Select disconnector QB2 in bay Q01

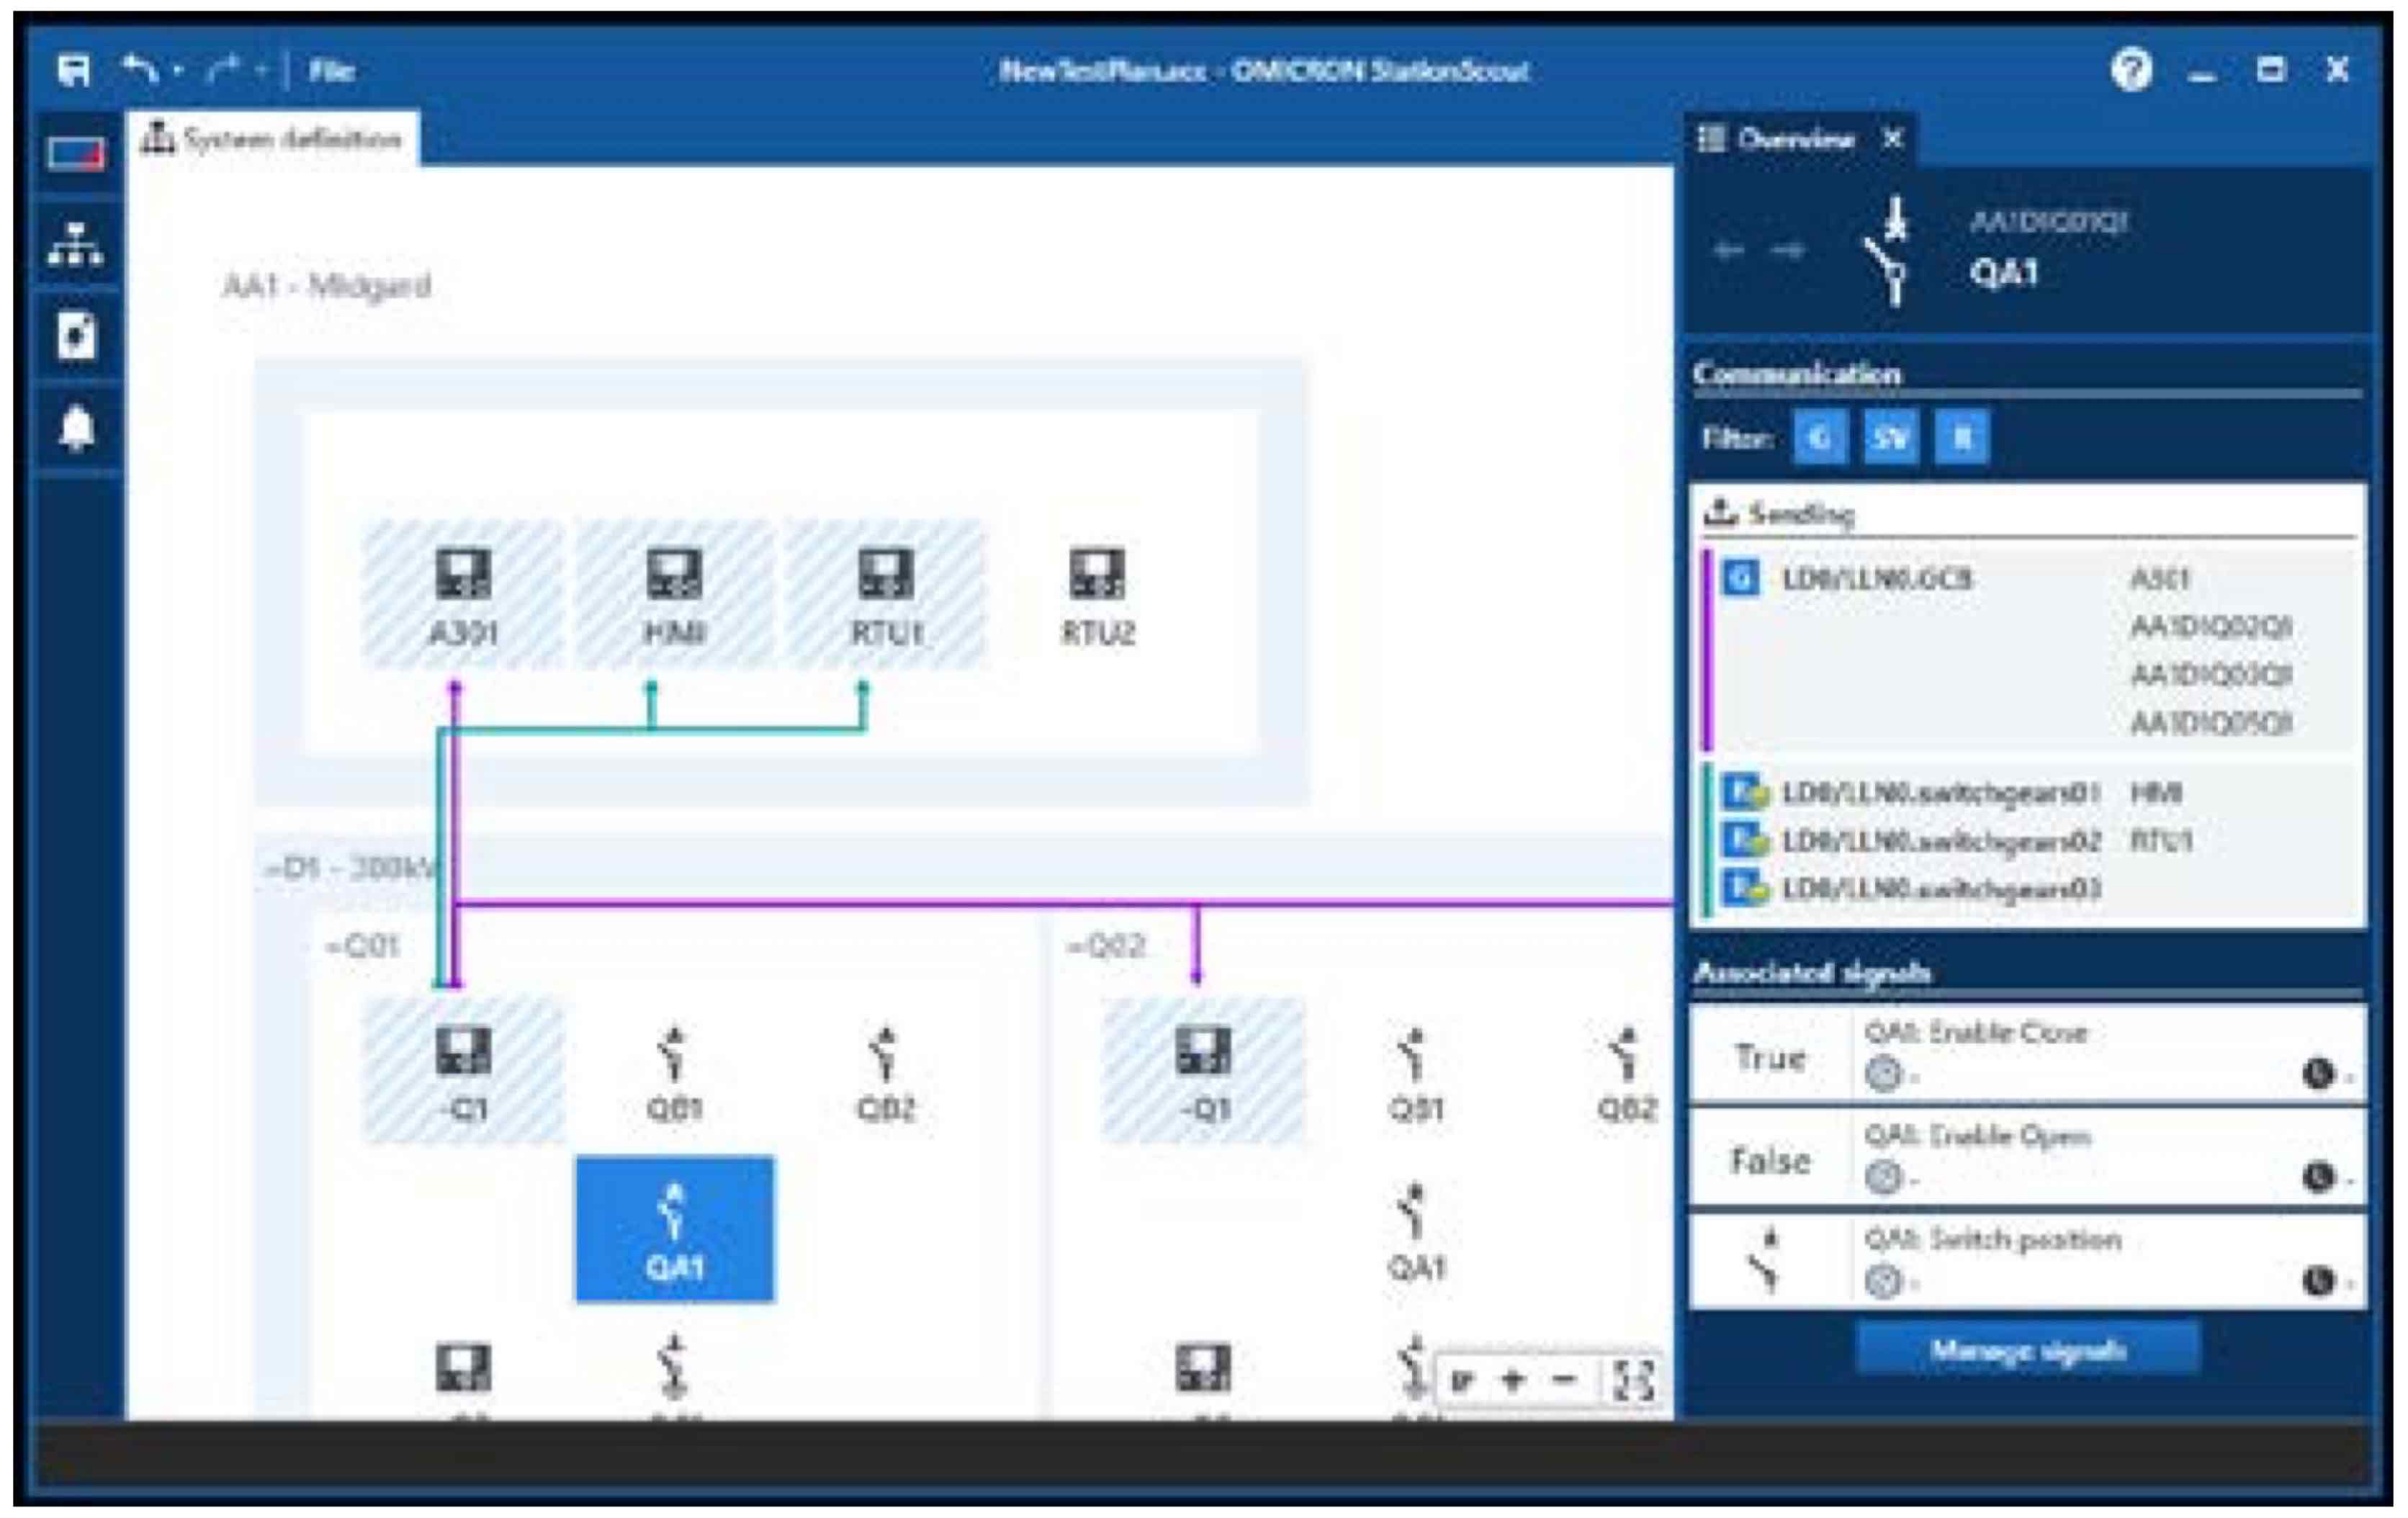(x=886, y=1072)
